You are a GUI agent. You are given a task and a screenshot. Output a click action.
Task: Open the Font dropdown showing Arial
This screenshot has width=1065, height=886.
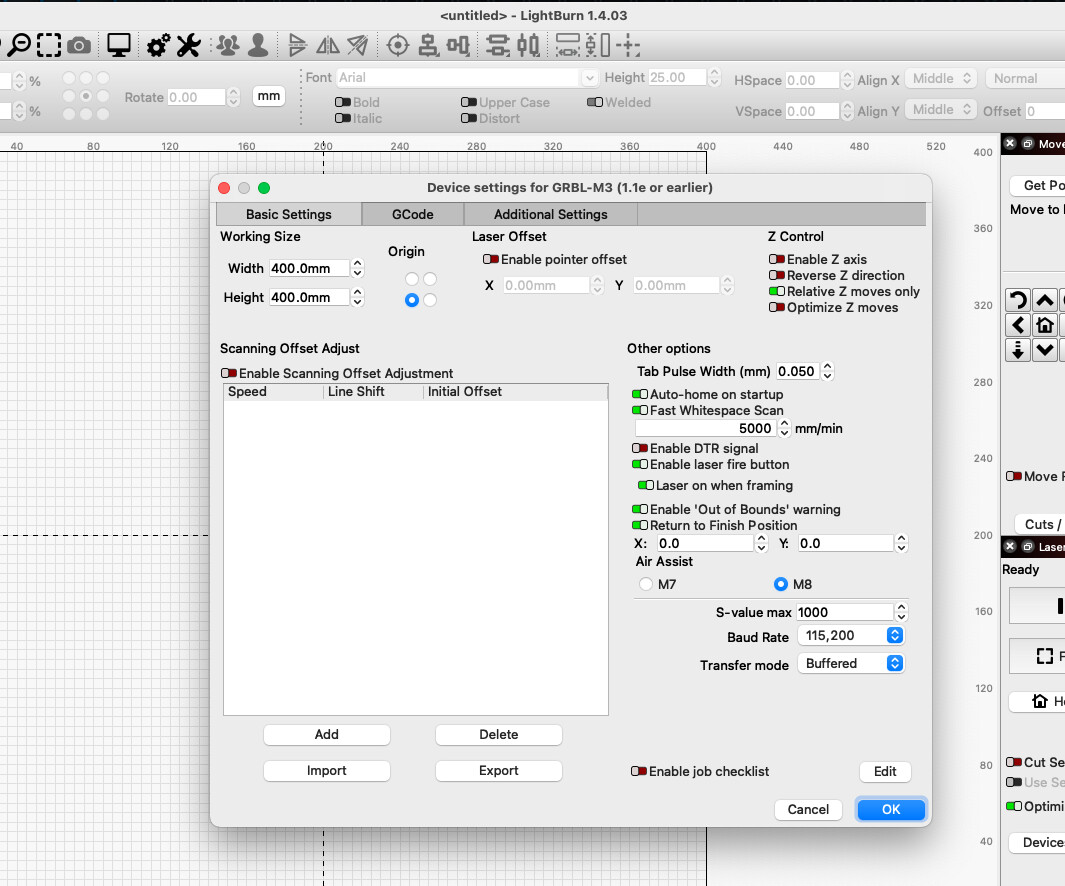click(467, 77)
